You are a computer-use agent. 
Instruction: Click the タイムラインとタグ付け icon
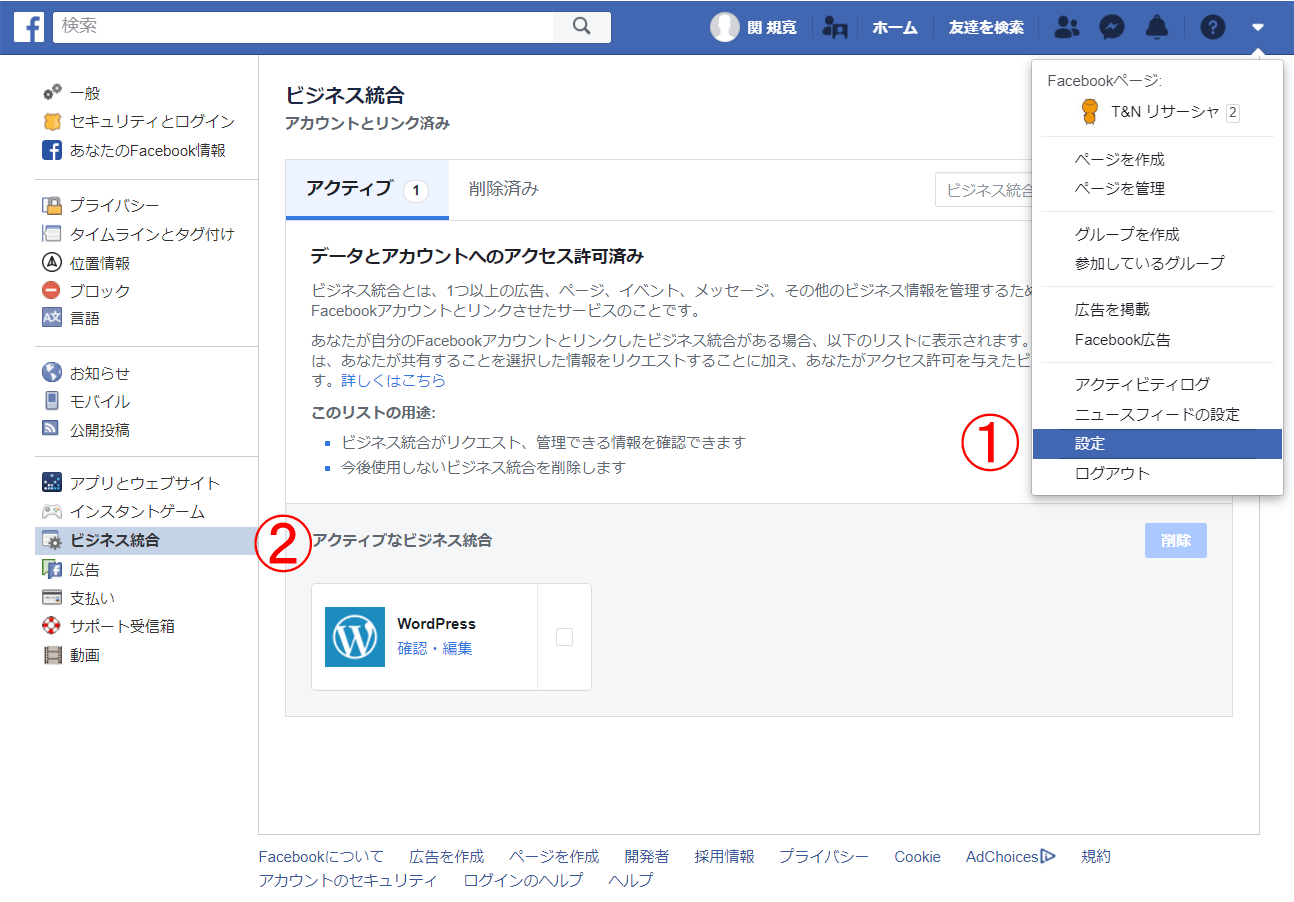pyautogui.click(x=52, y=234)
